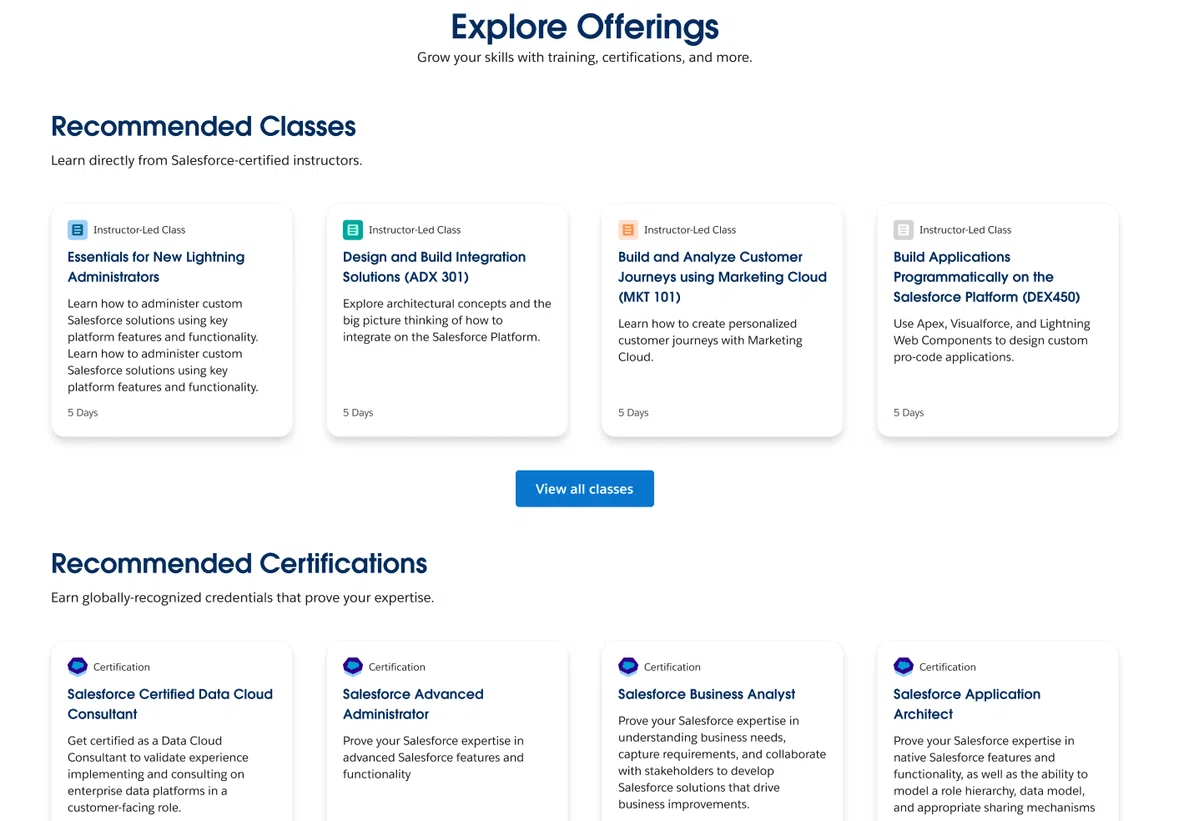Click the green icon on Design and Build Integration card
Screen dimensions: 1200x821
353,230
